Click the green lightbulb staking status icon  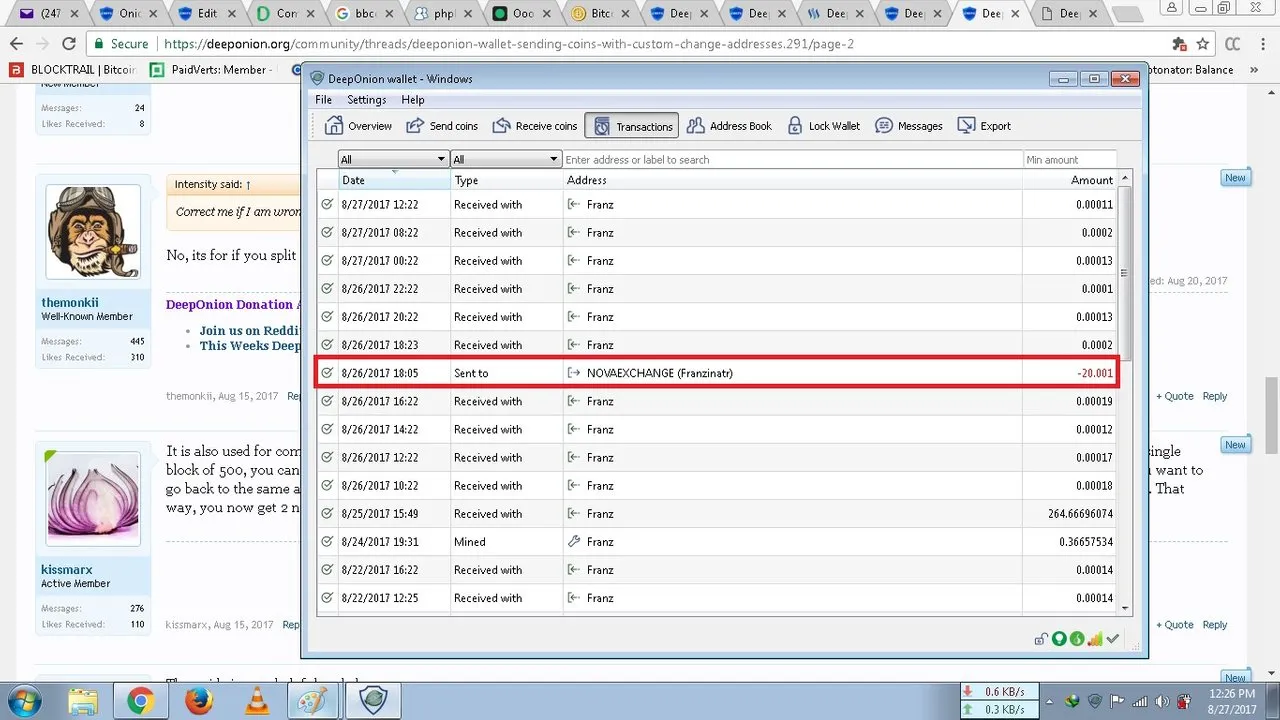tap(1059, 639)
